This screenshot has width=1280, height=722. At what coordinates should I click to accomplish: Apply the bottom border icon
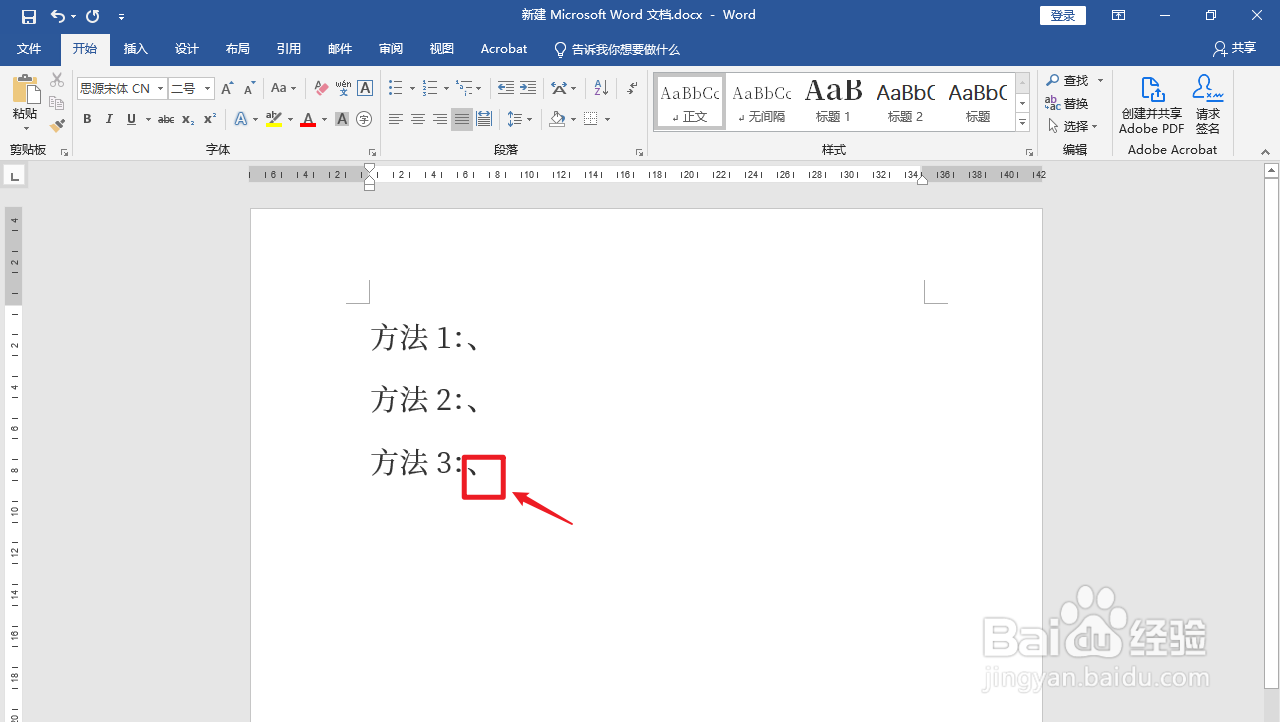(590, 119)
